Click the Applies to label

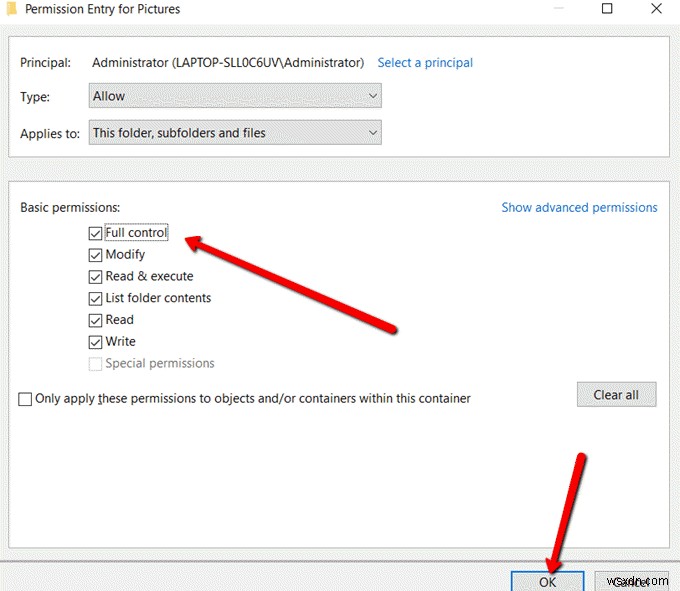50,134
